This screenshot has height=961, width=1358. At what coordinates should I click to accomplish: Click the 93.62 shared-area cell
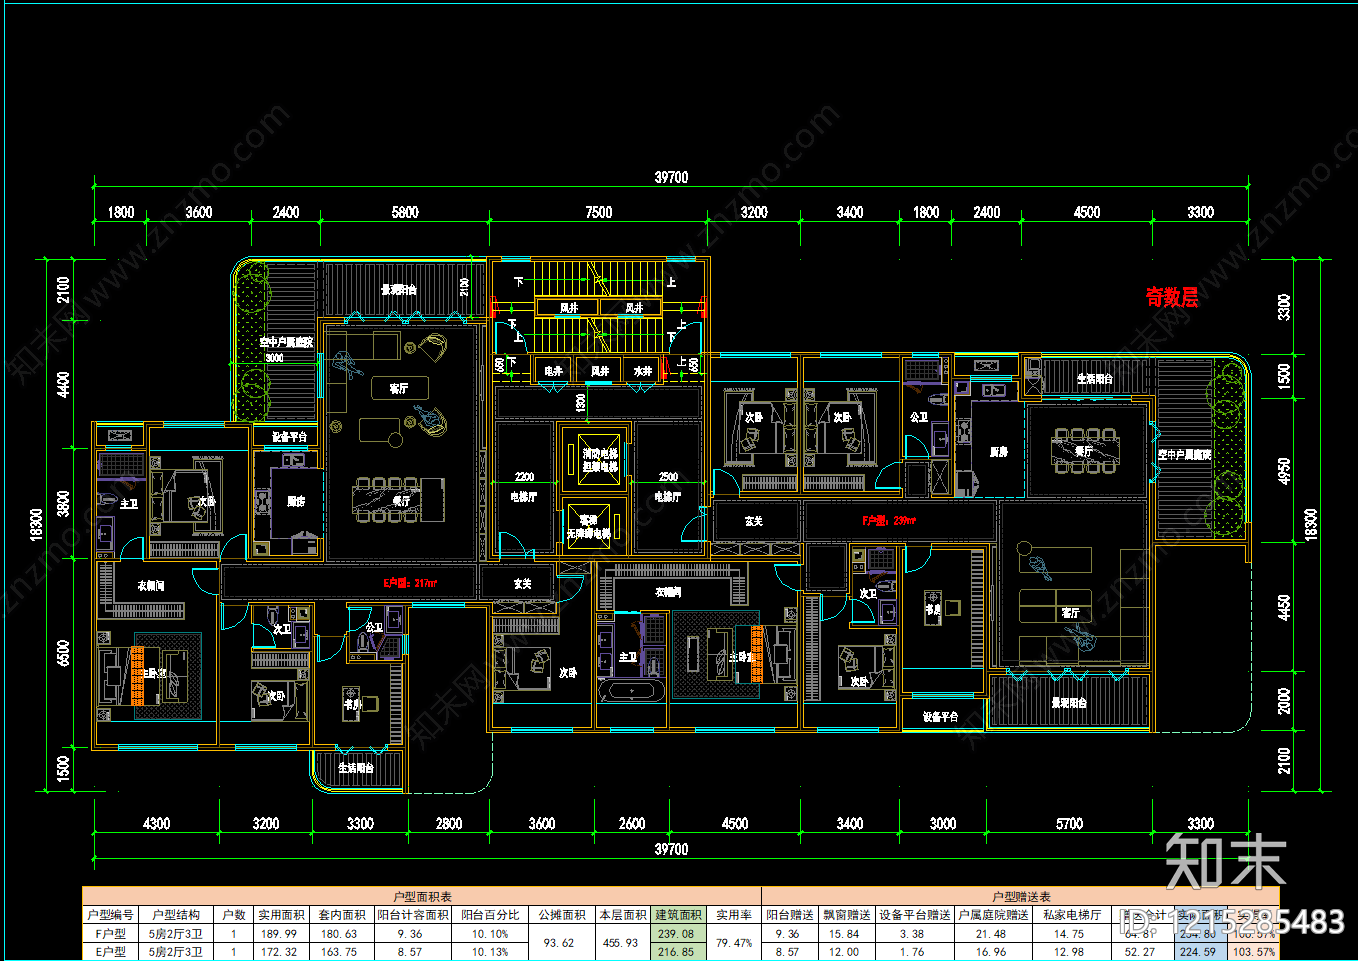(562, 943)
